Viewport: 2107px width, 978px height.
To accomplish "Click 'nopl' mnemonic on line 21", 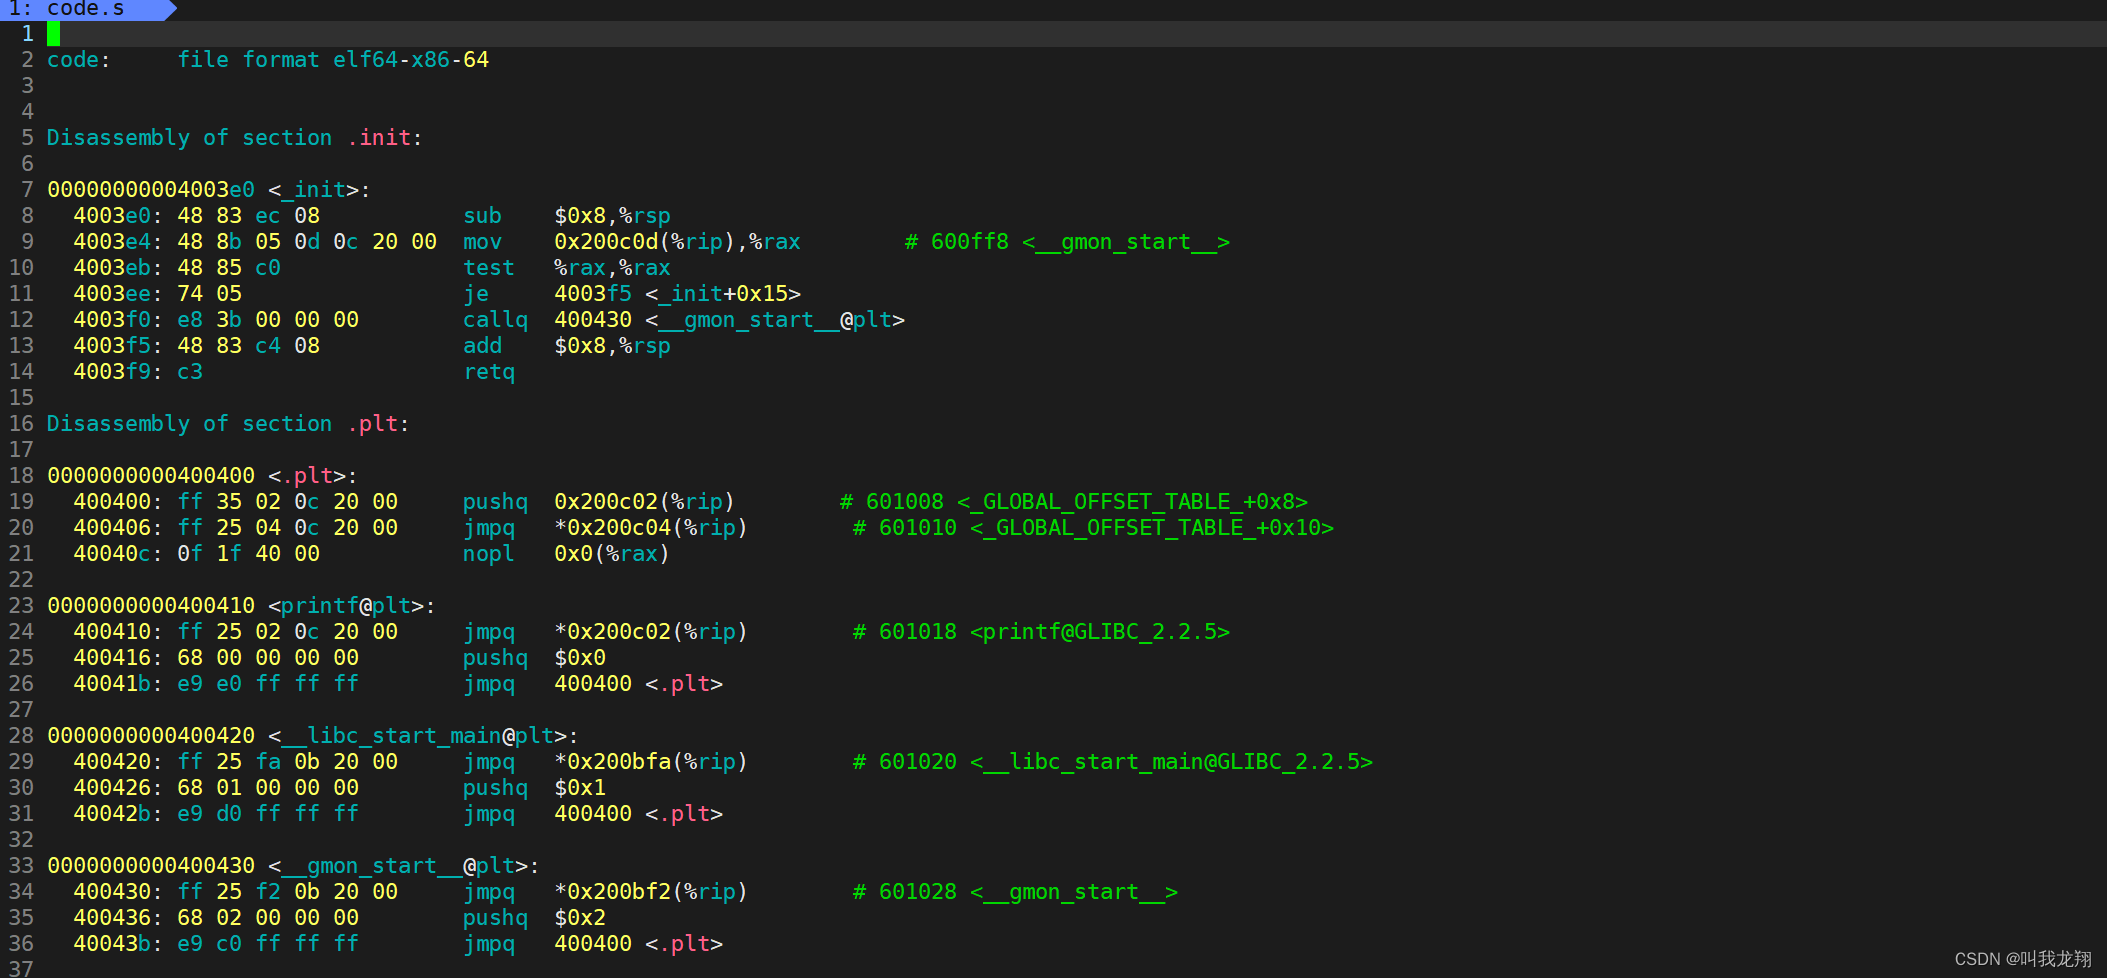I will (x=489, y=554).
